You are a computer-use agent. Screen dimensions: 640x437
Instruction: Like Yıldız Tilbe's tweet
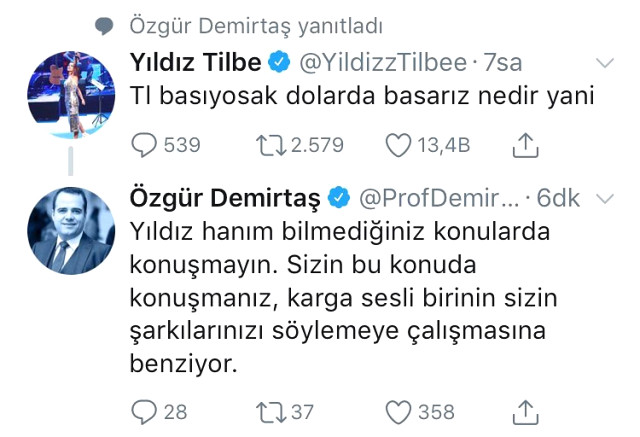pos(398,146)
